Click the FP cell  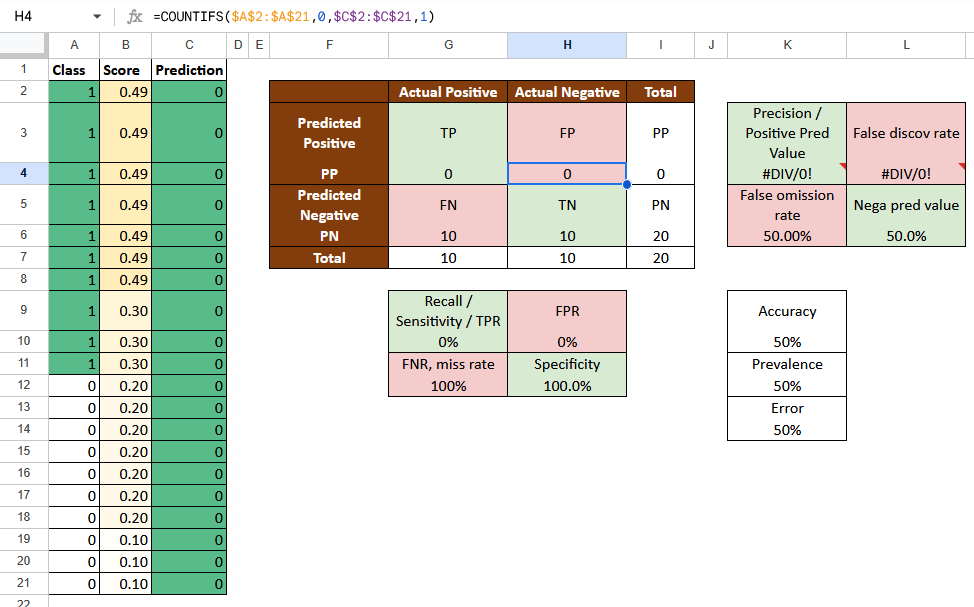coord(567,133)
